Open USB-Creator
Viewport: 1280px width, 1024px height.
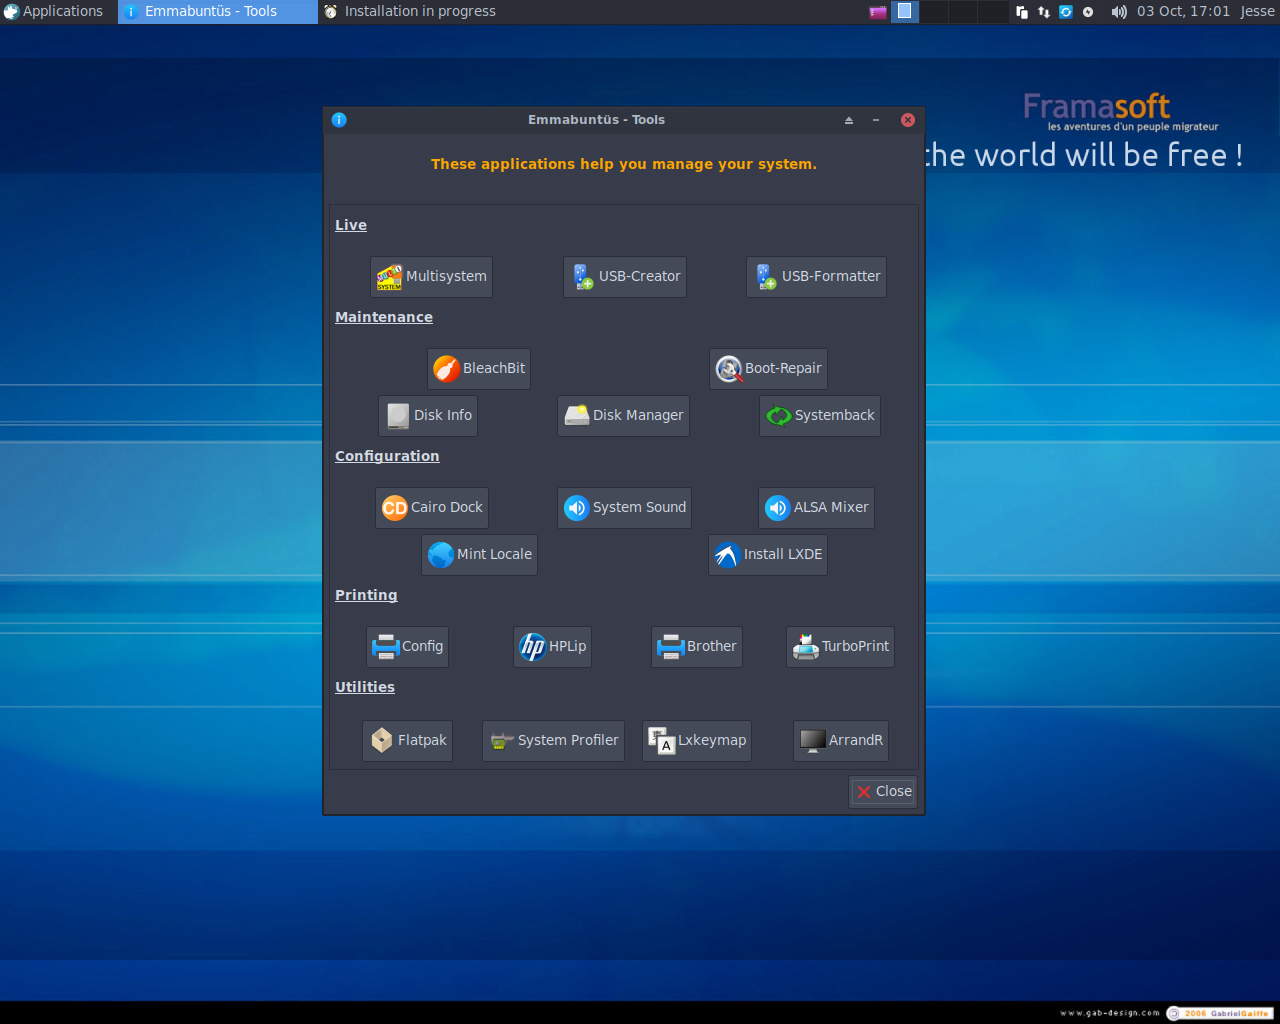[x=625, y=277]
